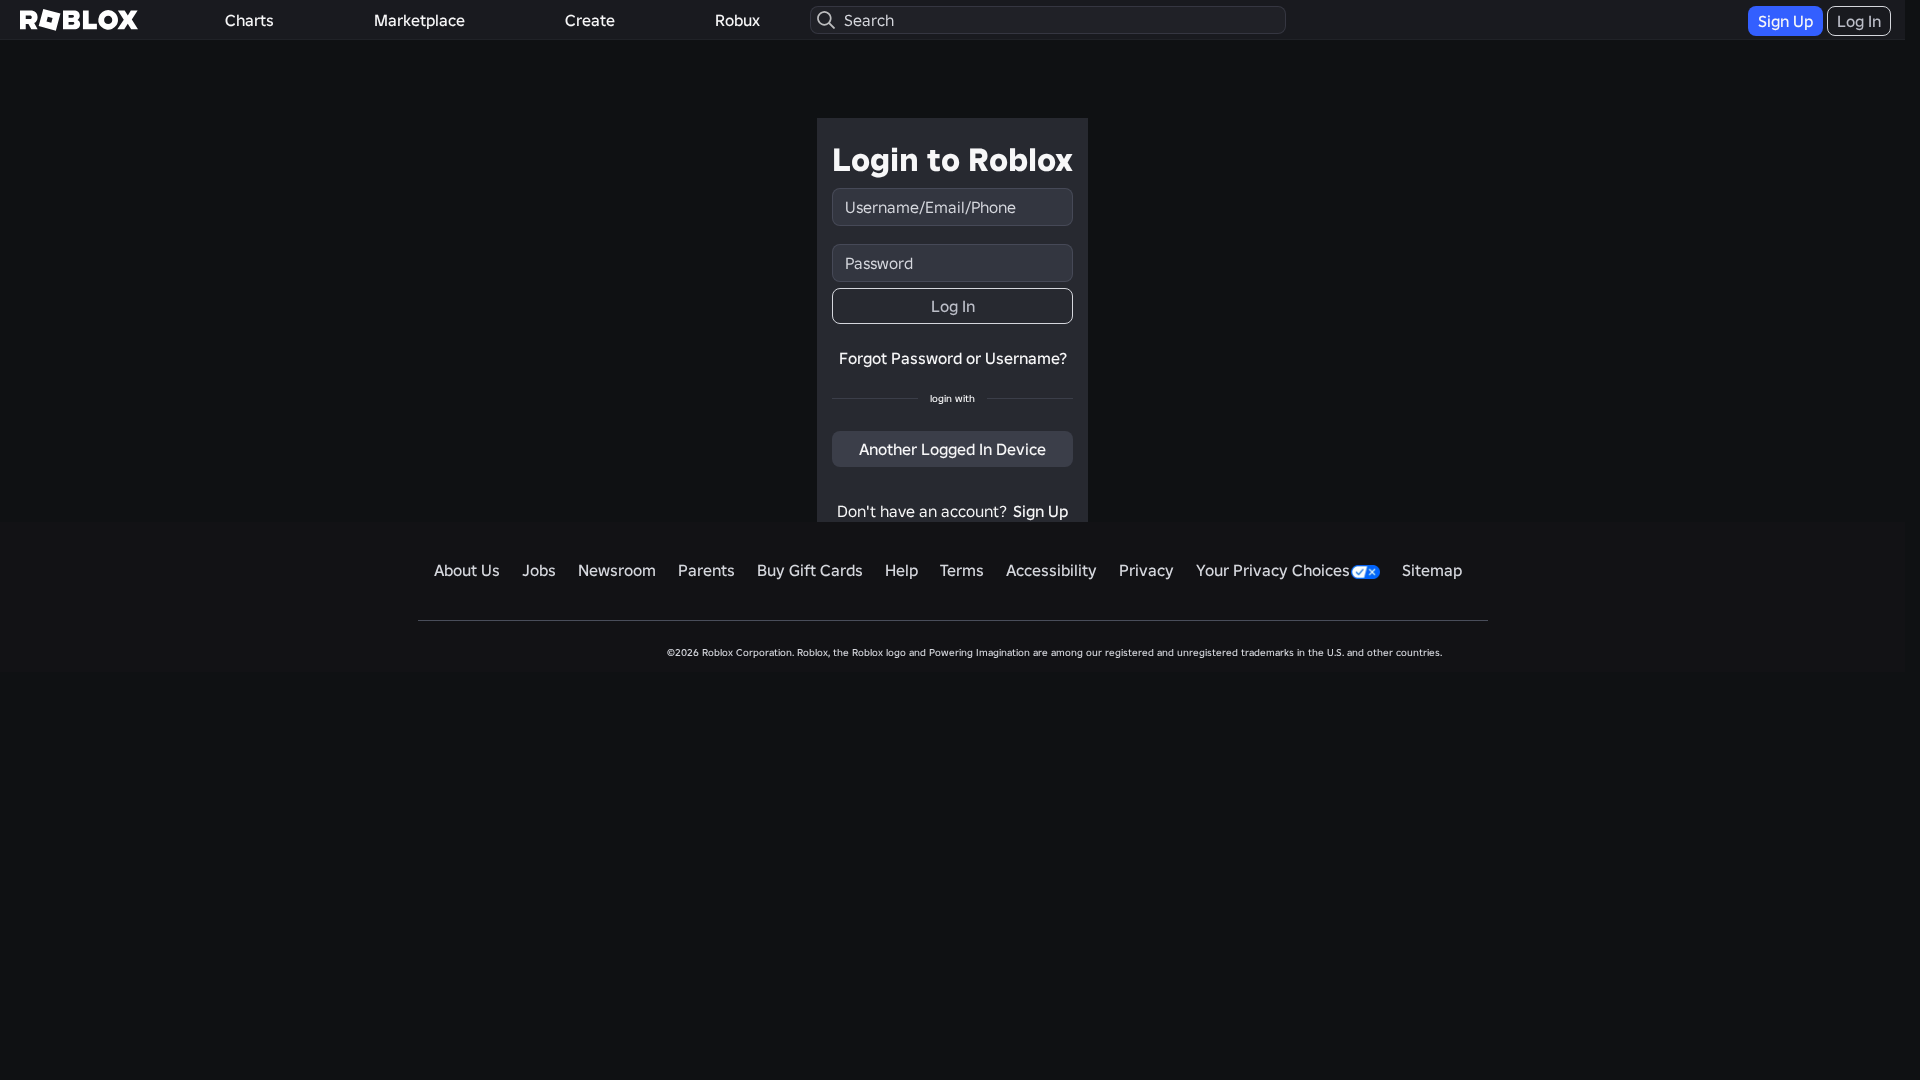
Task: Open the Robux page
Action: [x=737, y=20]
